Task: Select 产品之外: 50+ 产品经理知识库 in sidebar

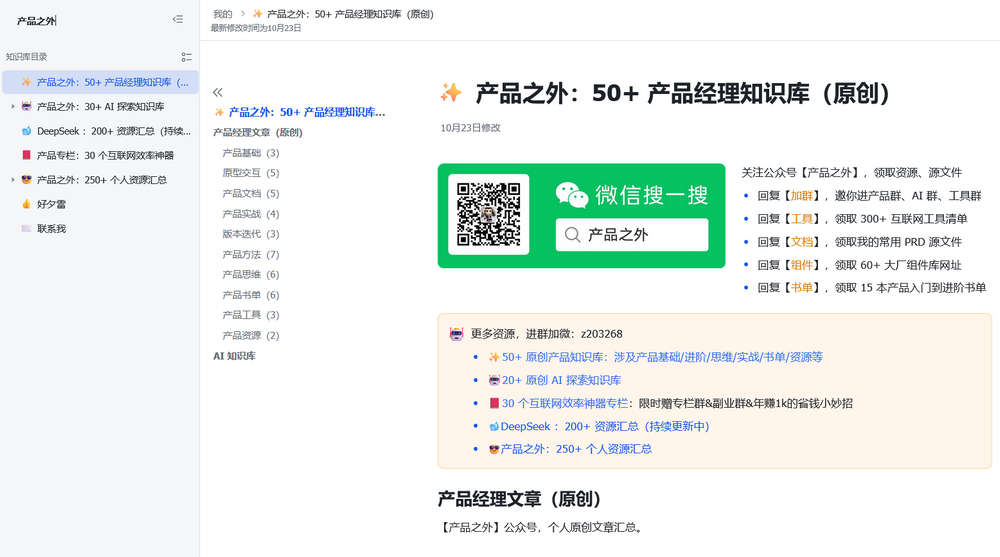Action: 101,82
